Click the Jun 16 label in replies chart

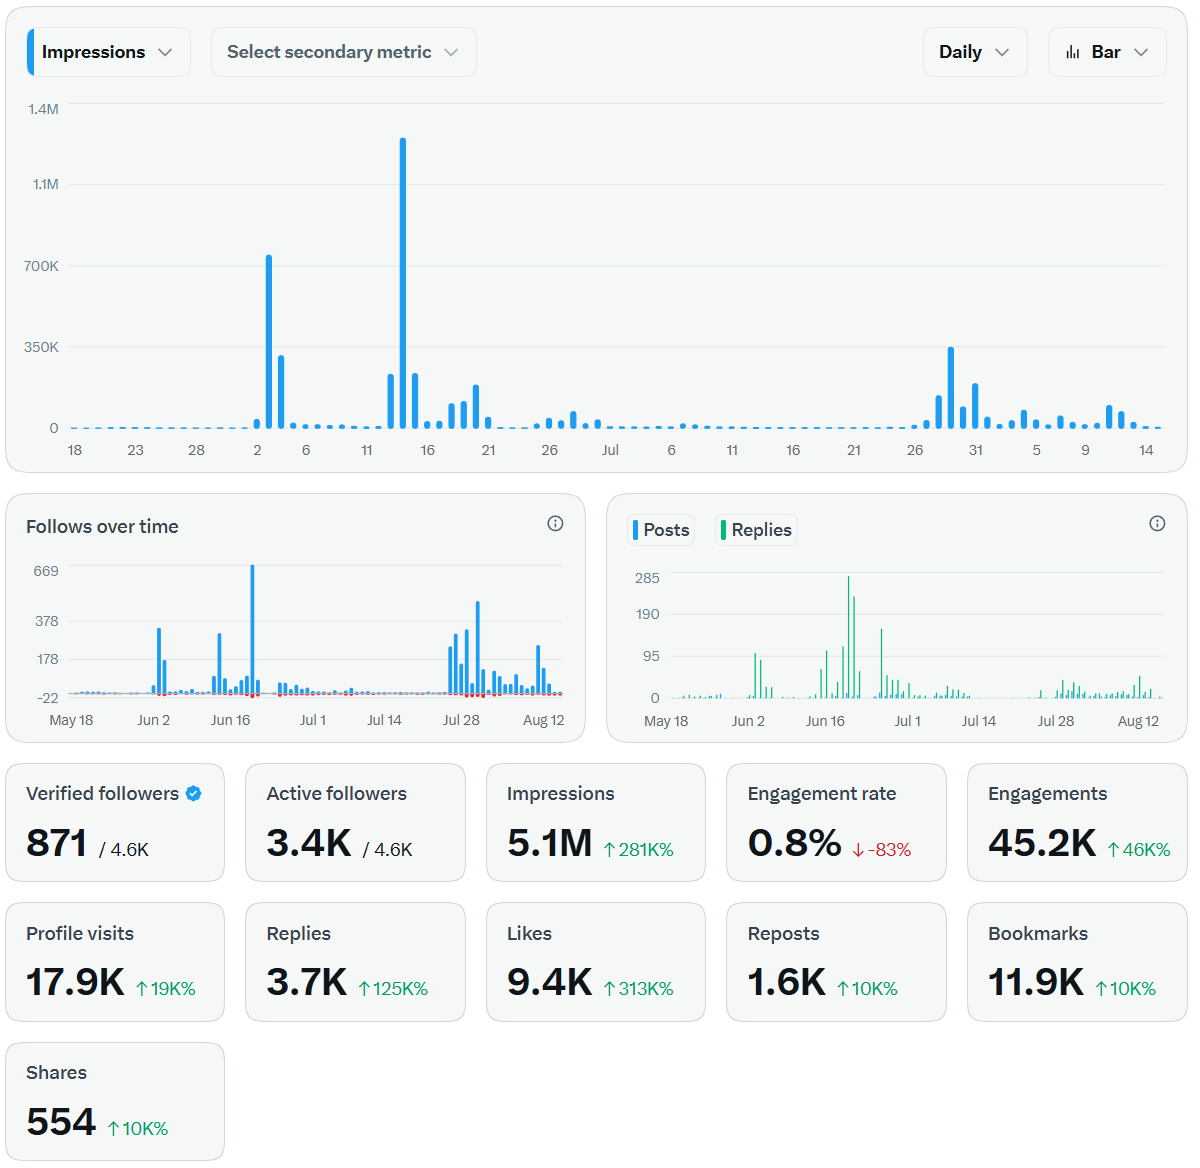[x=825, y=721]
